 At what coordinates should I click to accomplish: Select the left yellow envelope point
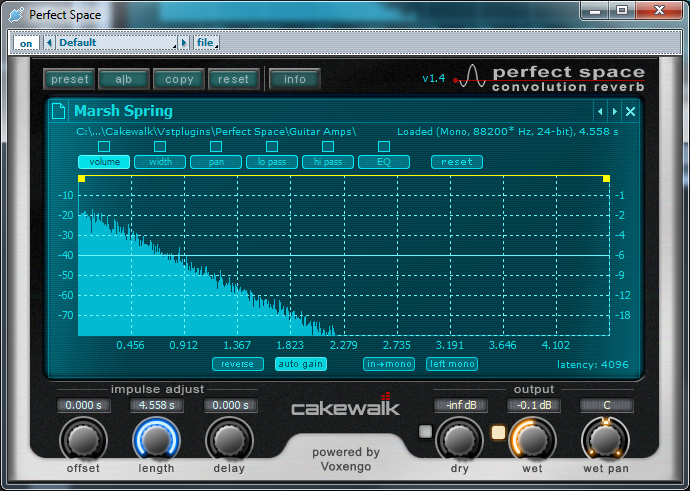(x=81, y=178)
